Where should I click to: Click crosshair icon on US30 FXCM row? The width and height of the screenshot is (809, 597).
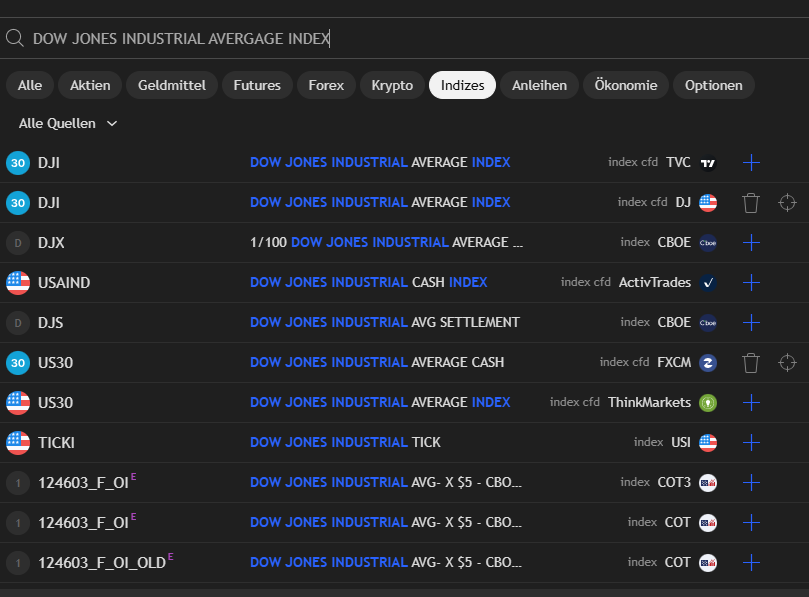click(787, 363)
